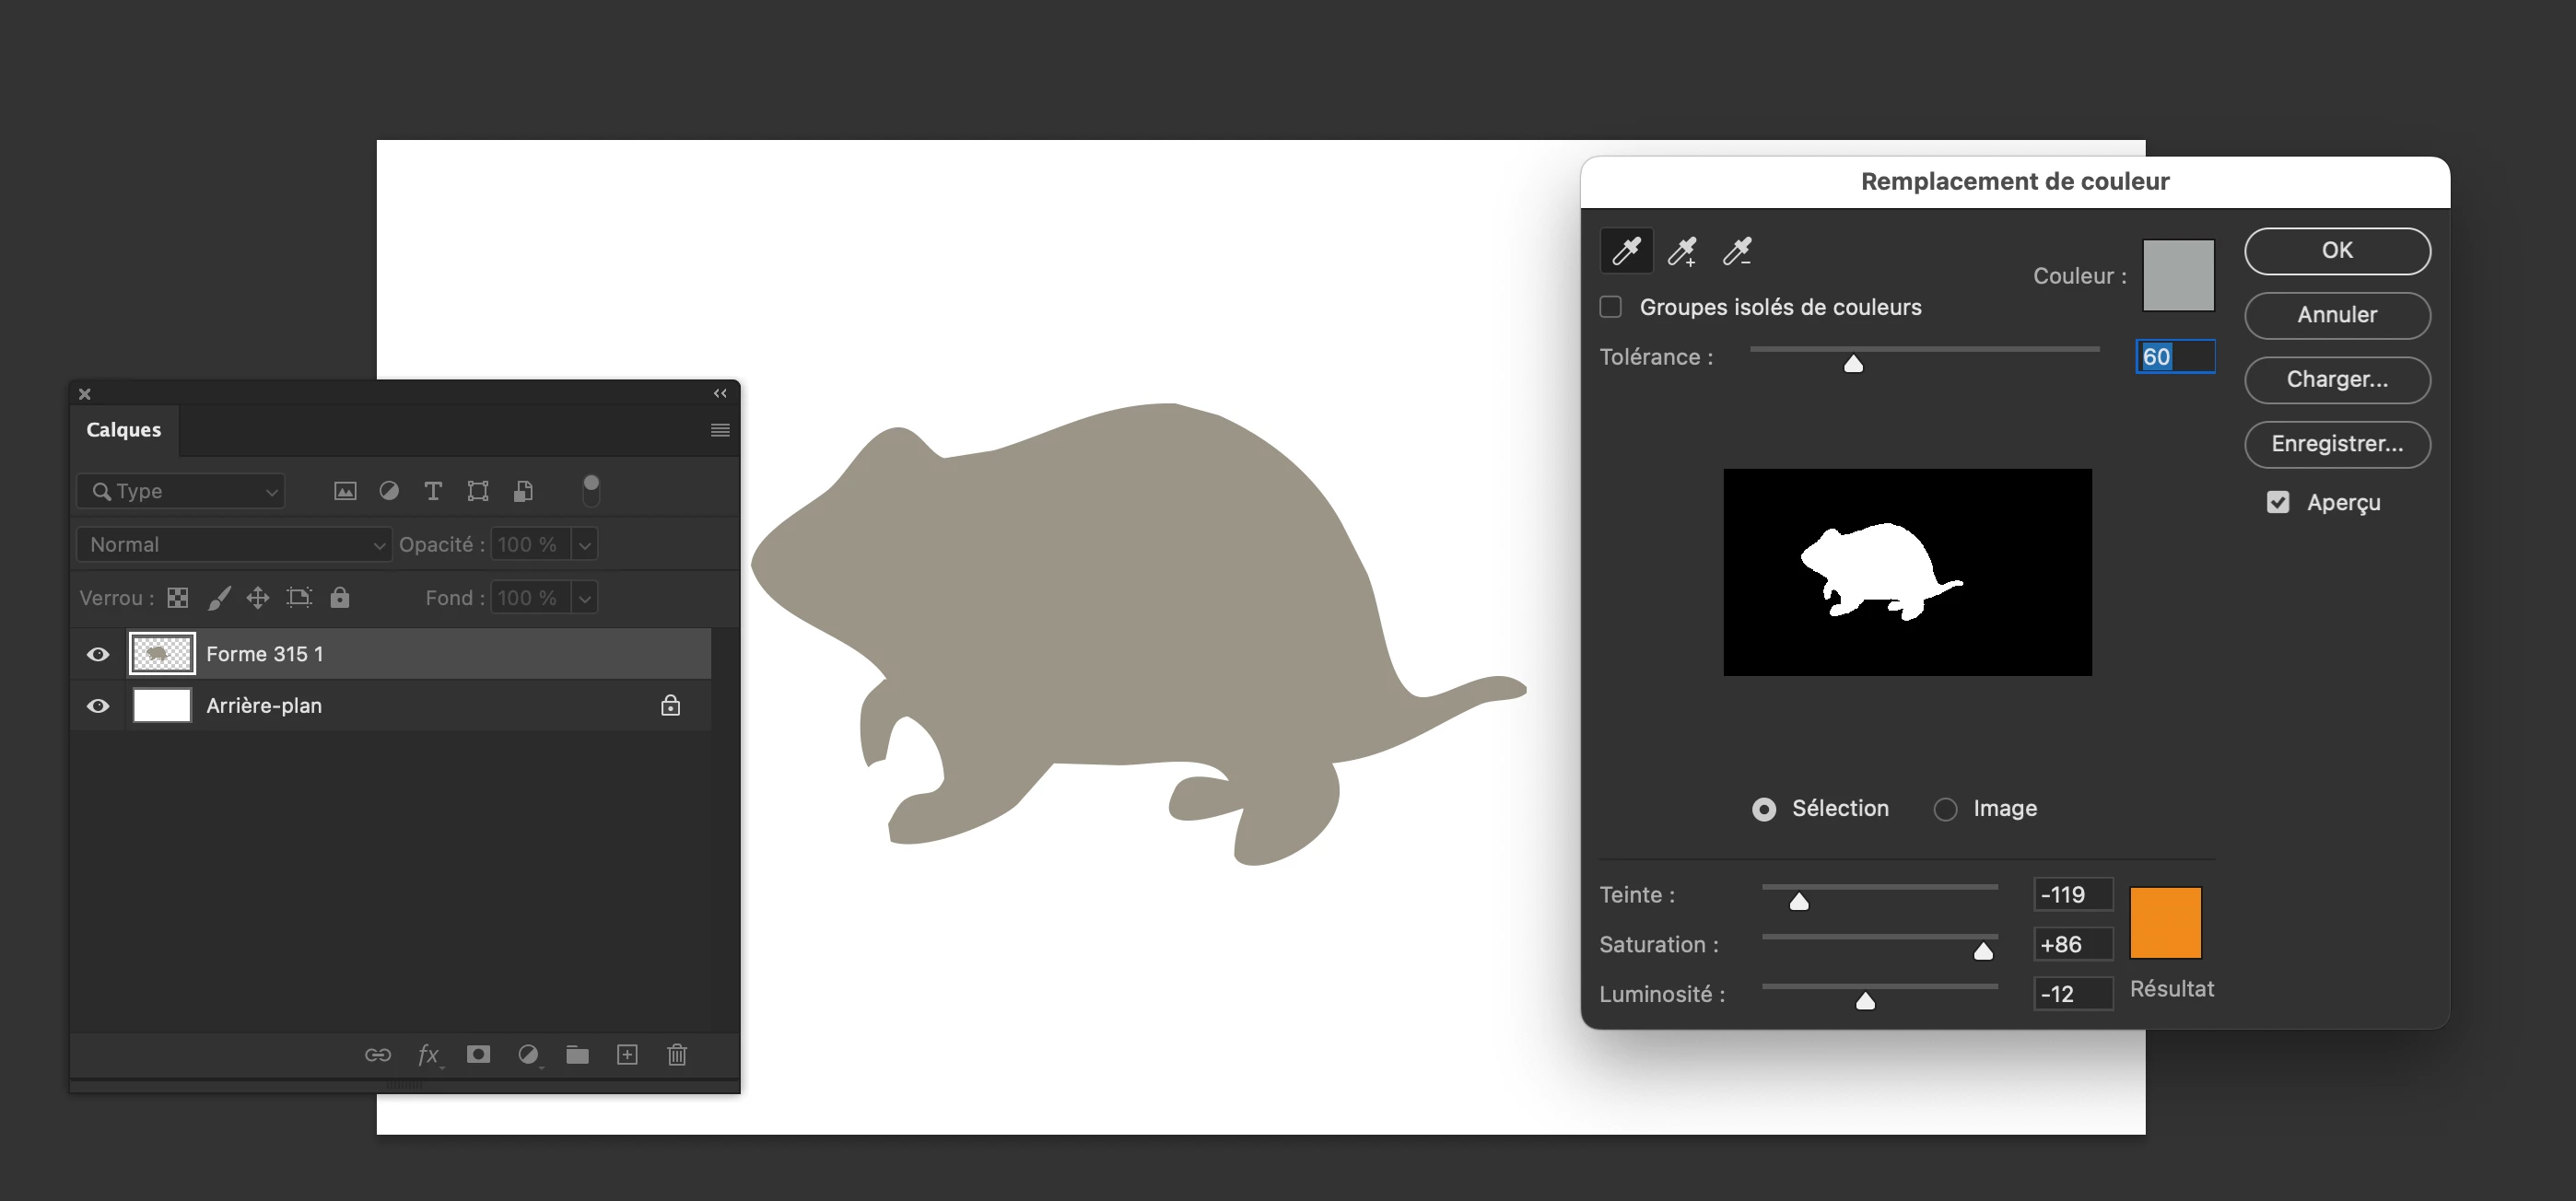Click the delete layer trash icon
The image size is (2576, 1201).
coord(677,1055)
